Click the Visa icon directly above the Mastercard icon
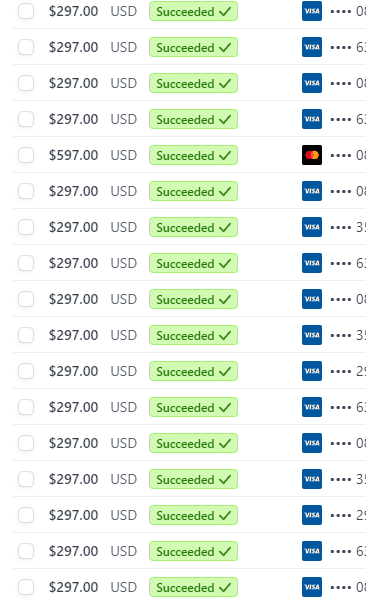The image size is (366, 603). point(312,119)
